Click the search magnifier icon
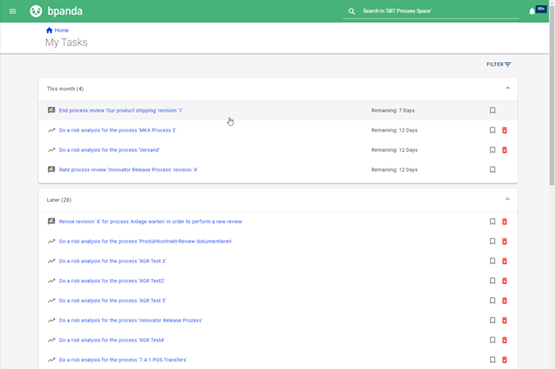Screen dimensions: 555x369 [x=351, y=11]
